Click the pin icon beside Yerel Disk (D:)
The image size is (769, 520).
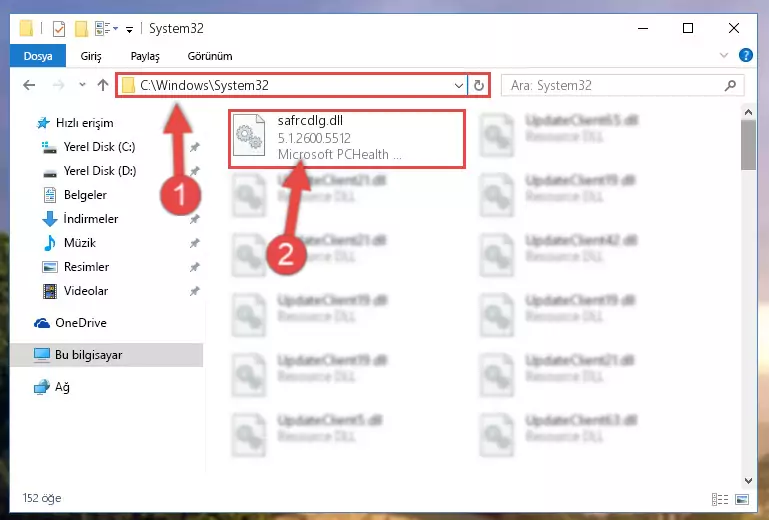(x=195, y=171)
